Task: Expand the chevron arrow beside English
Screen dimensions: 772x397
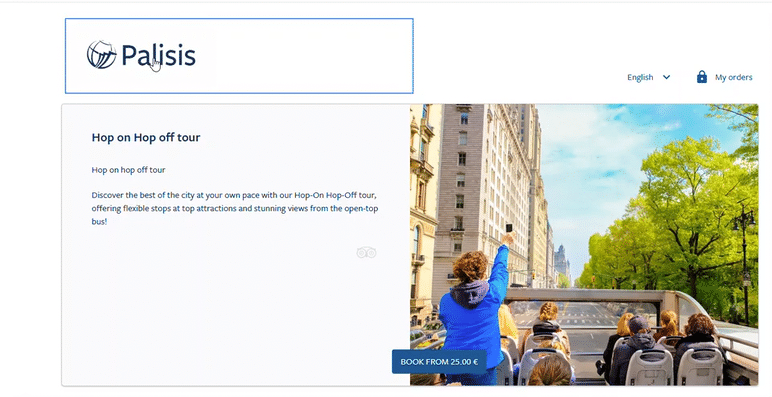Action: tap(666, 77)
